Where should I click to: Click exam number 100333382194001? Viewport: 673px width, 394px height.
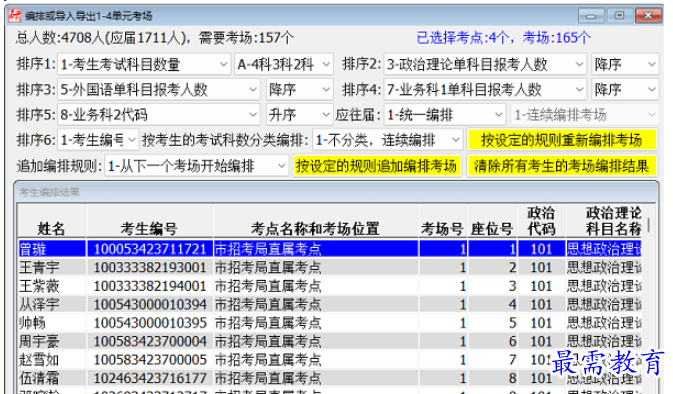[x=150, y=286]
